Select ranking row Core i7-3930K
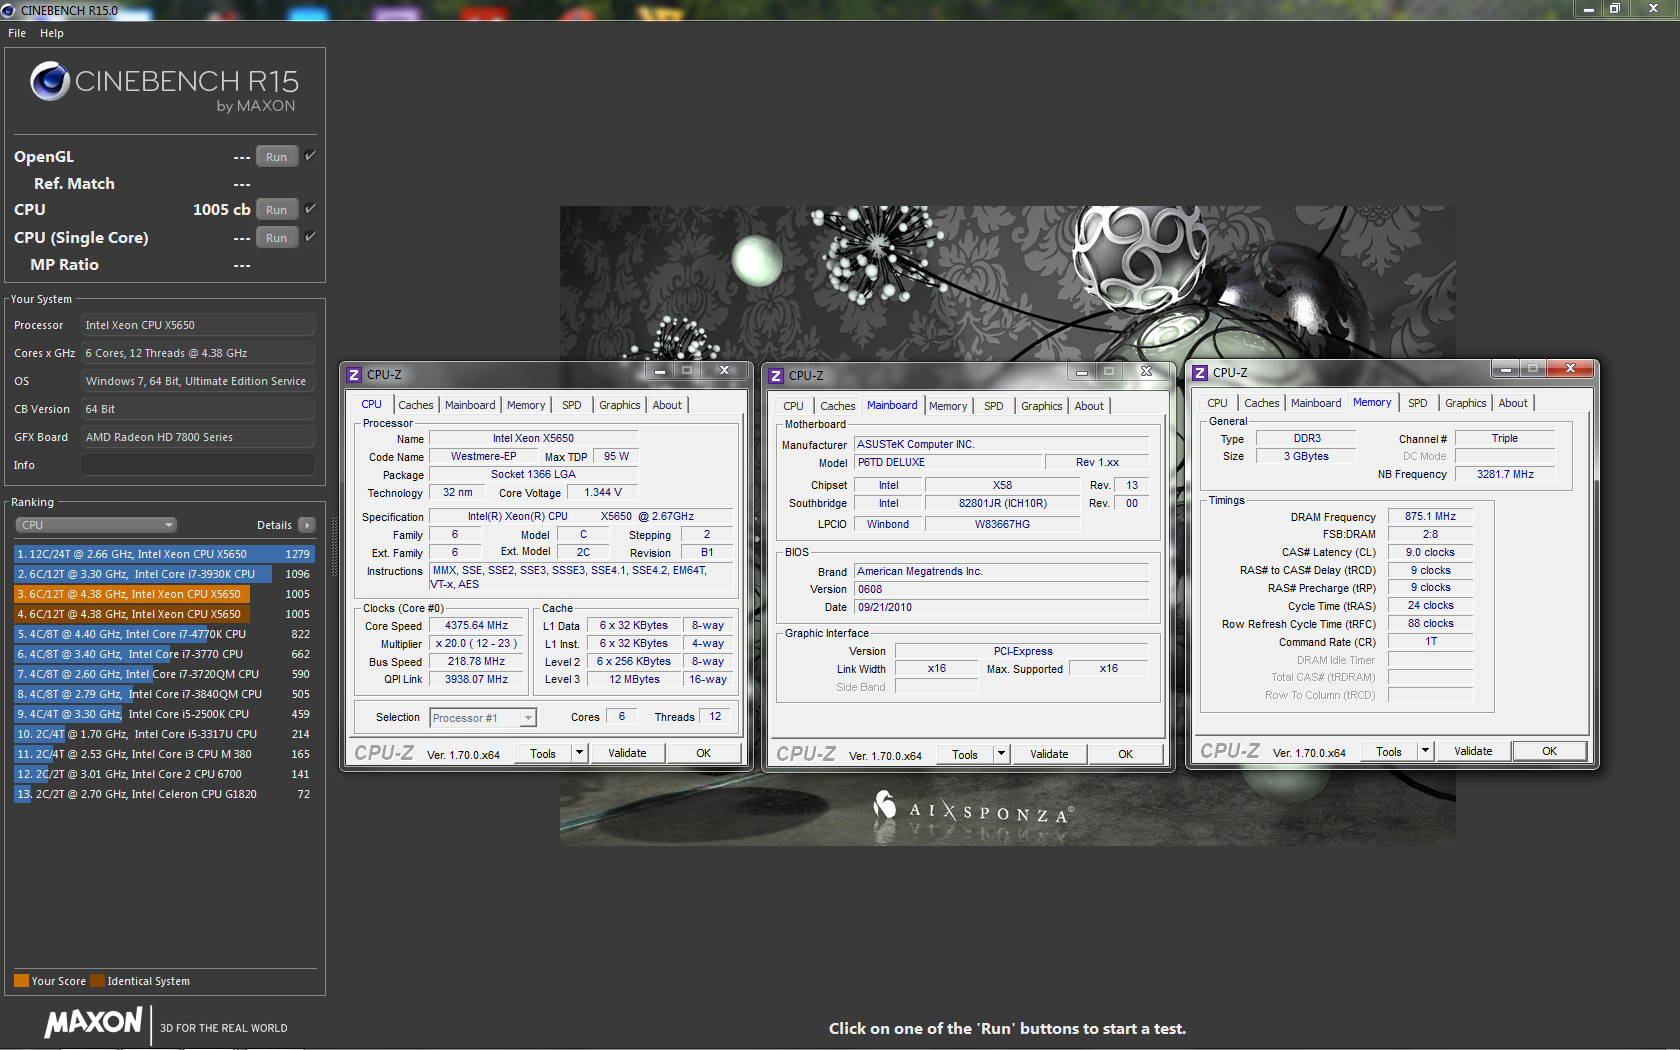The width and height of the screenshot is (1680, 1050). click(x=164, y=574)
